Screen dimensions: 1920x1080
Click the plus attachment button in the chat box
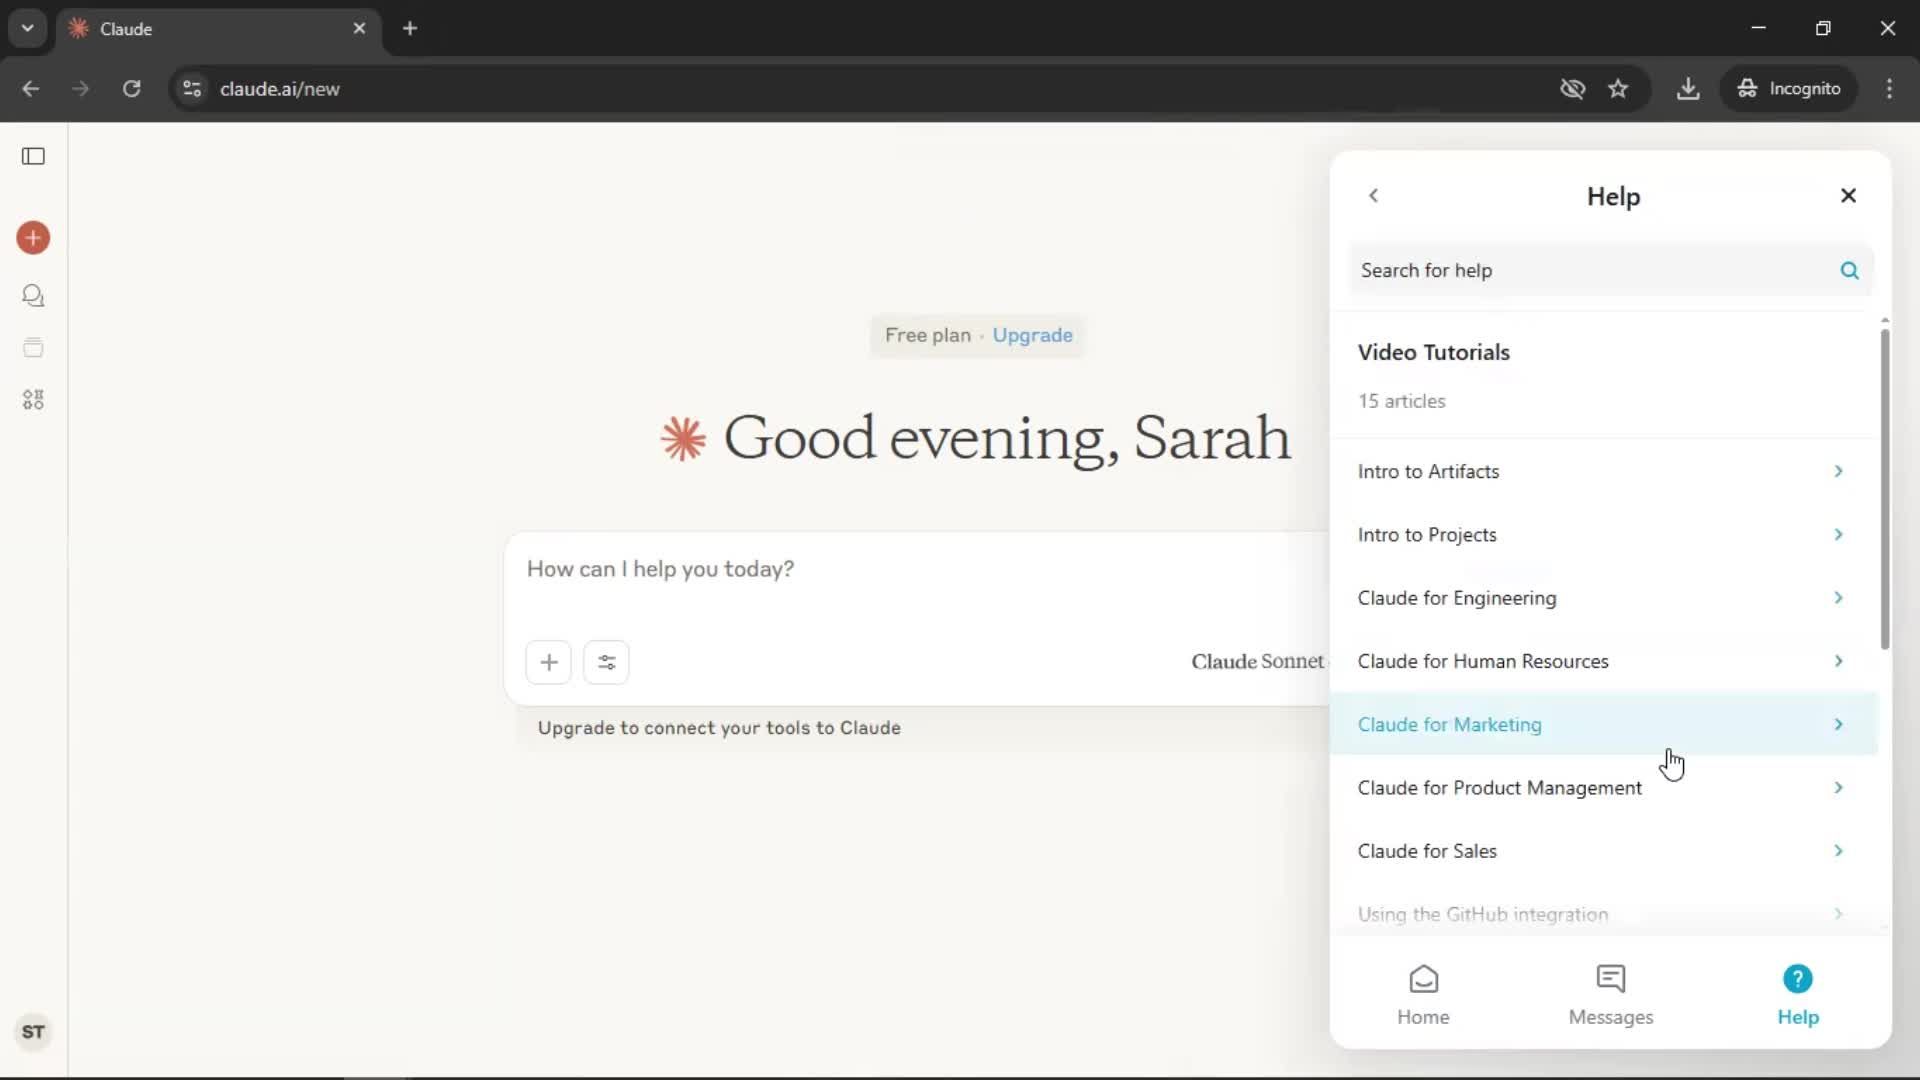point(549,662)
